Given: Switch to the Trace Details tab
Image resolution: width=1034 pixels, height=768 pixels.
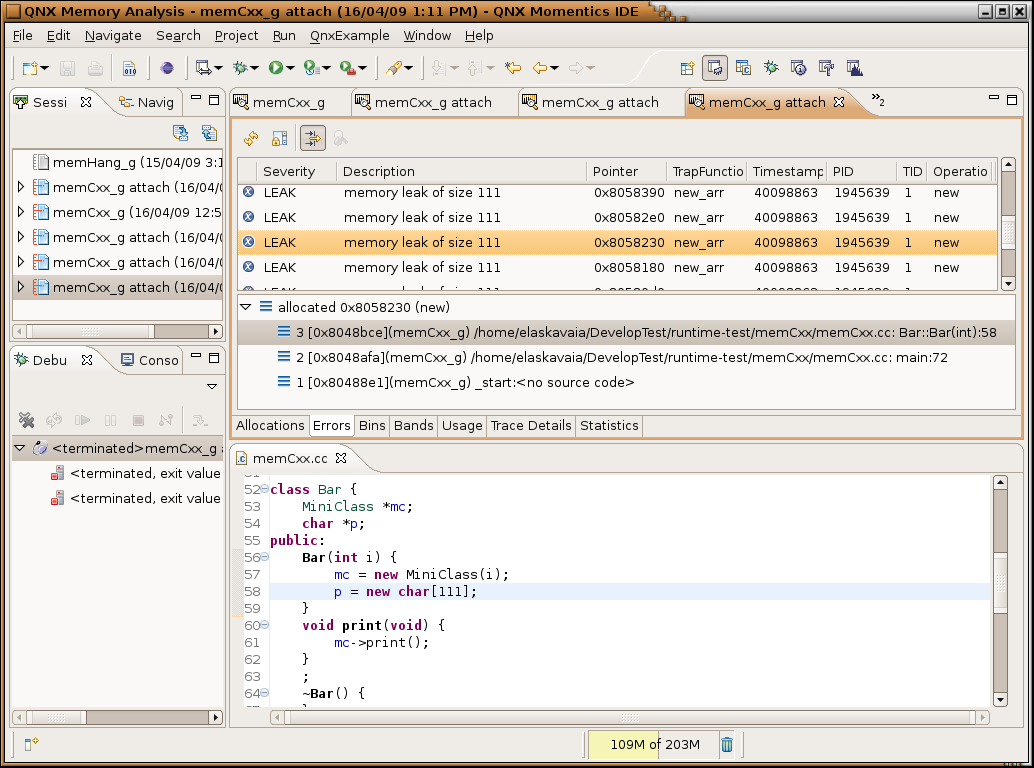Looking at the screenshot, I should tap(531, 425).
